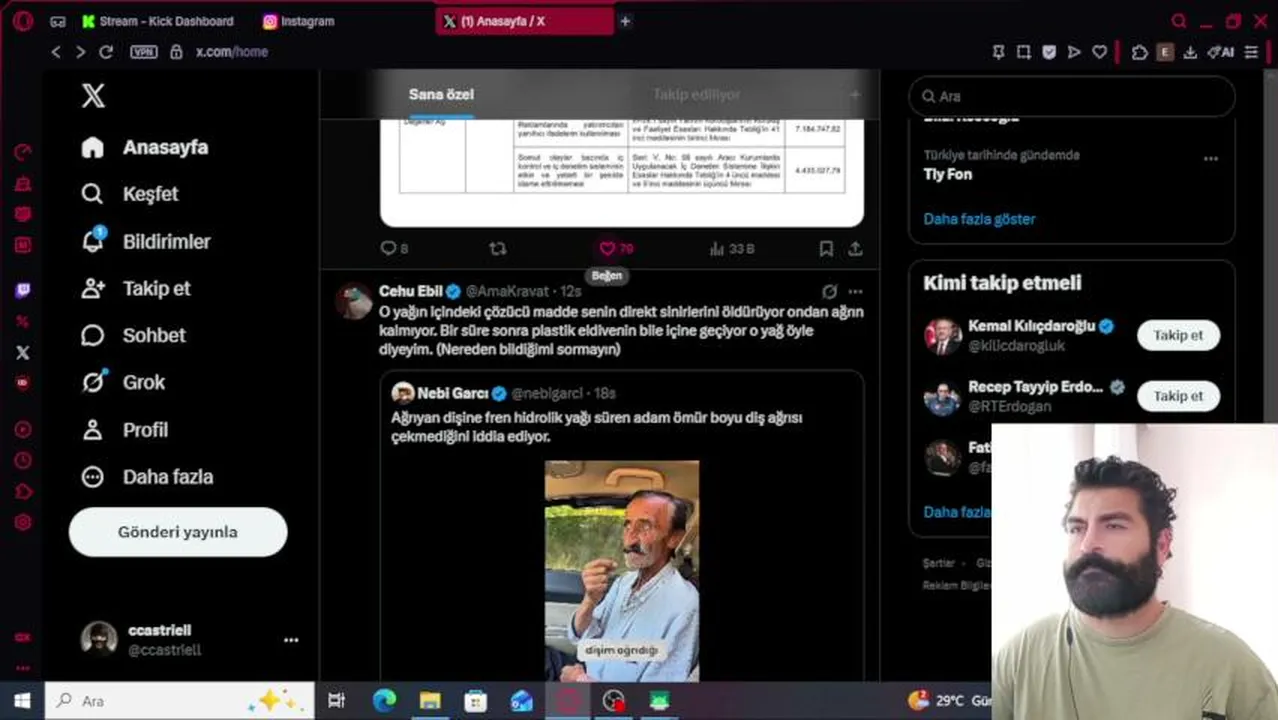Bookmark the tweet with the table image
The width and height of the screenshot is (1278, 720).
click(x=826, y=248)
